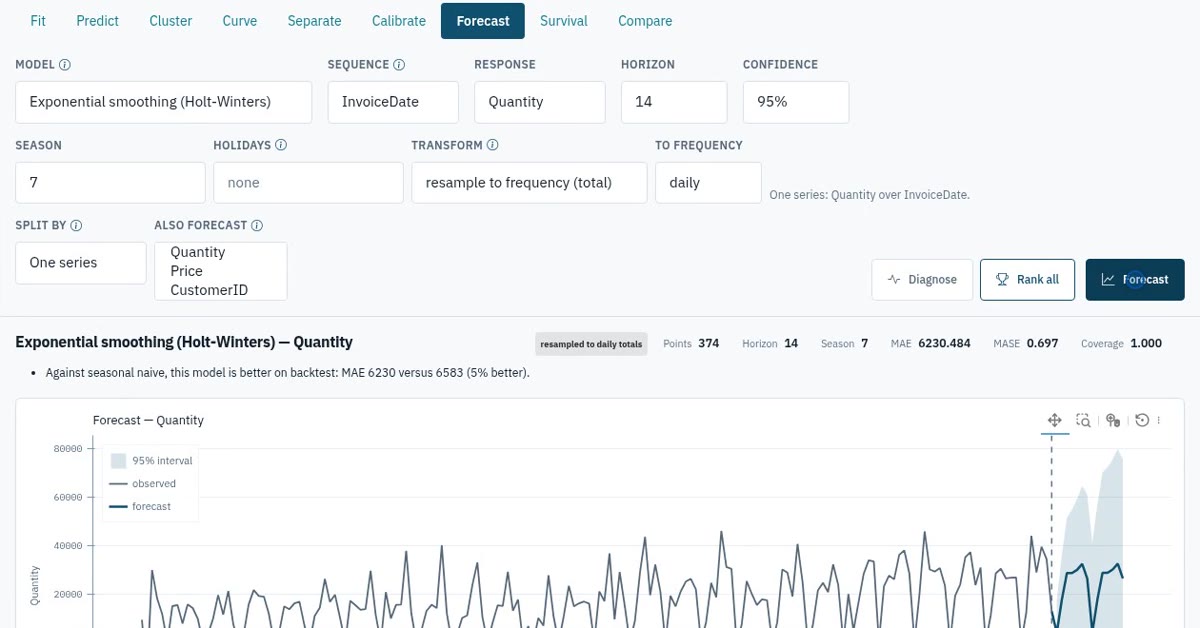Click the Holidays field showing none

[308, 183]
